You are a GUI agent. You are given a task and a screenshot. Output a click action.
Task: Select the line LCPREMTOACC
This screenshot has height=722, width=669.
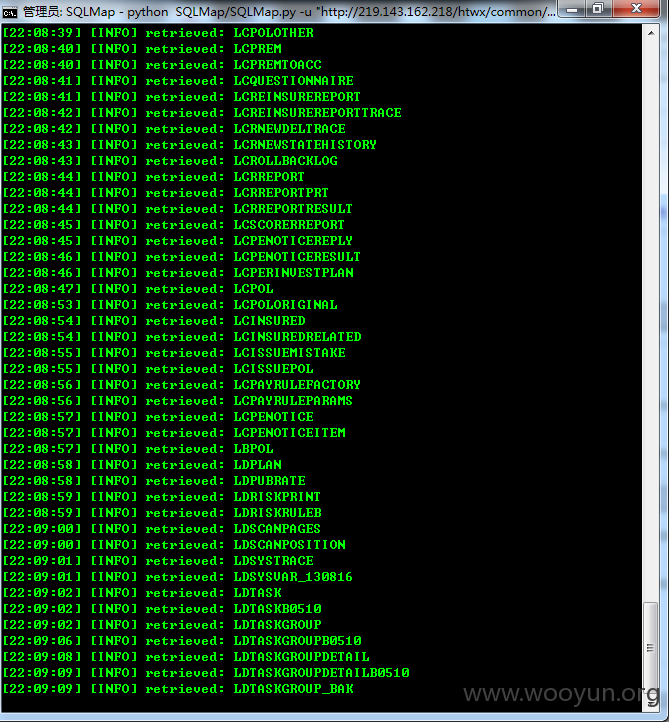[x=162, y=65]
